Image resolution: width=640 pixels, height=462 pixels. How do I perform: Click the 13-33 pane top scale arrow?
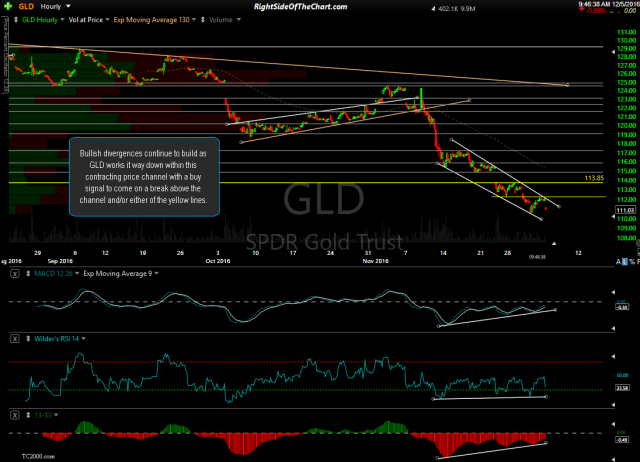pos(613,424)
